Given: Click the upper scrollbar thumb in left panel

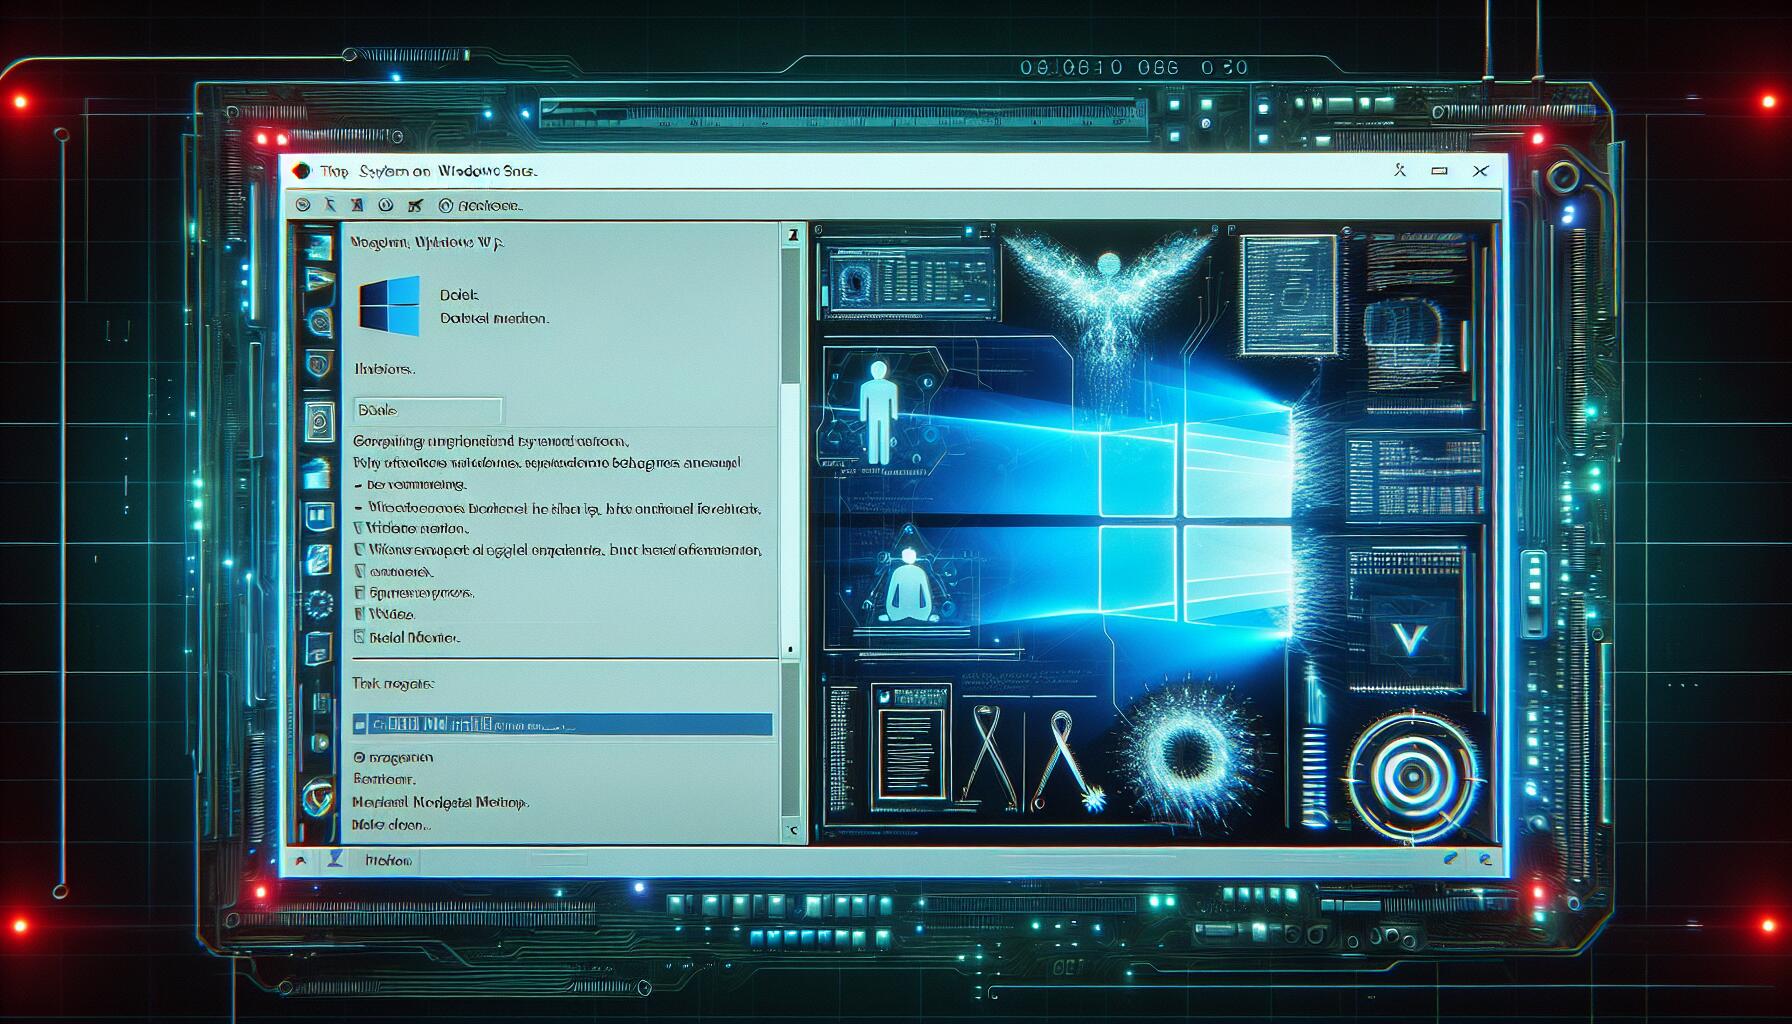Looking at the screenshot, I should pos(791,316).
